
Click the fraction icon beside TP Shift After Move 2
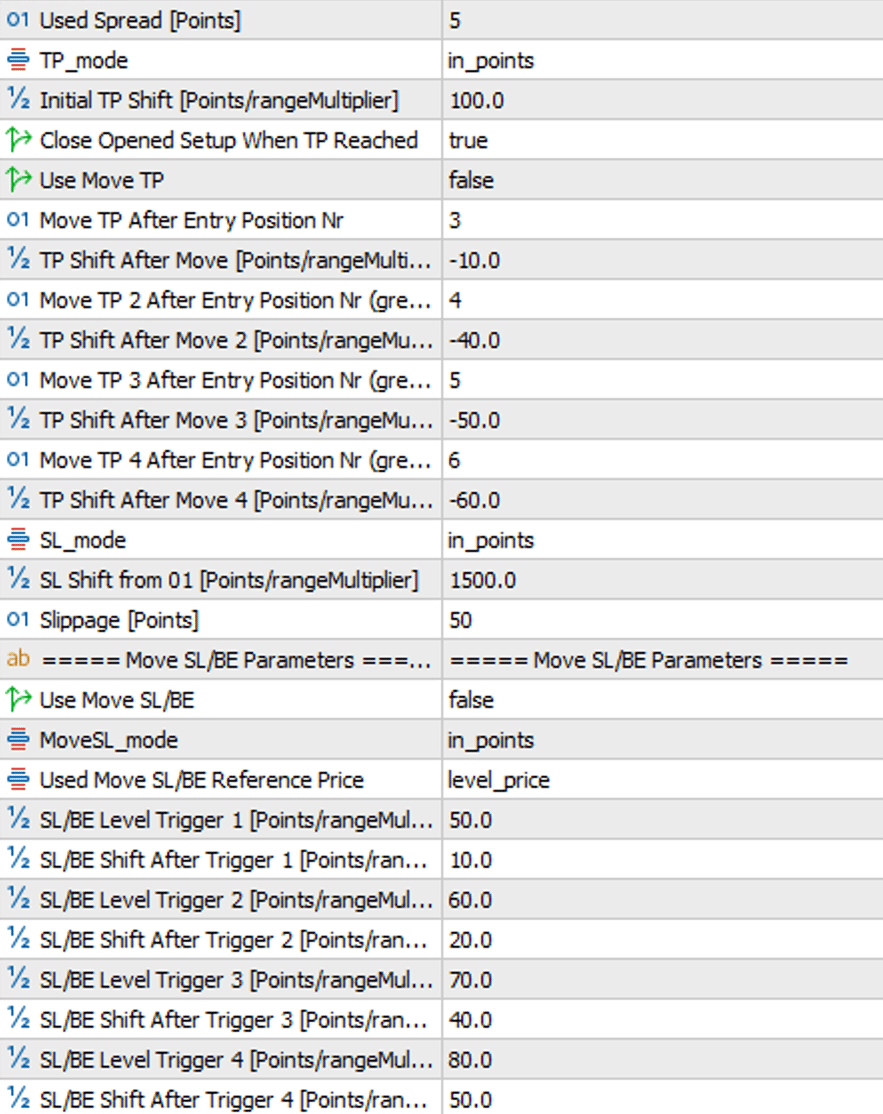[18, 340]
